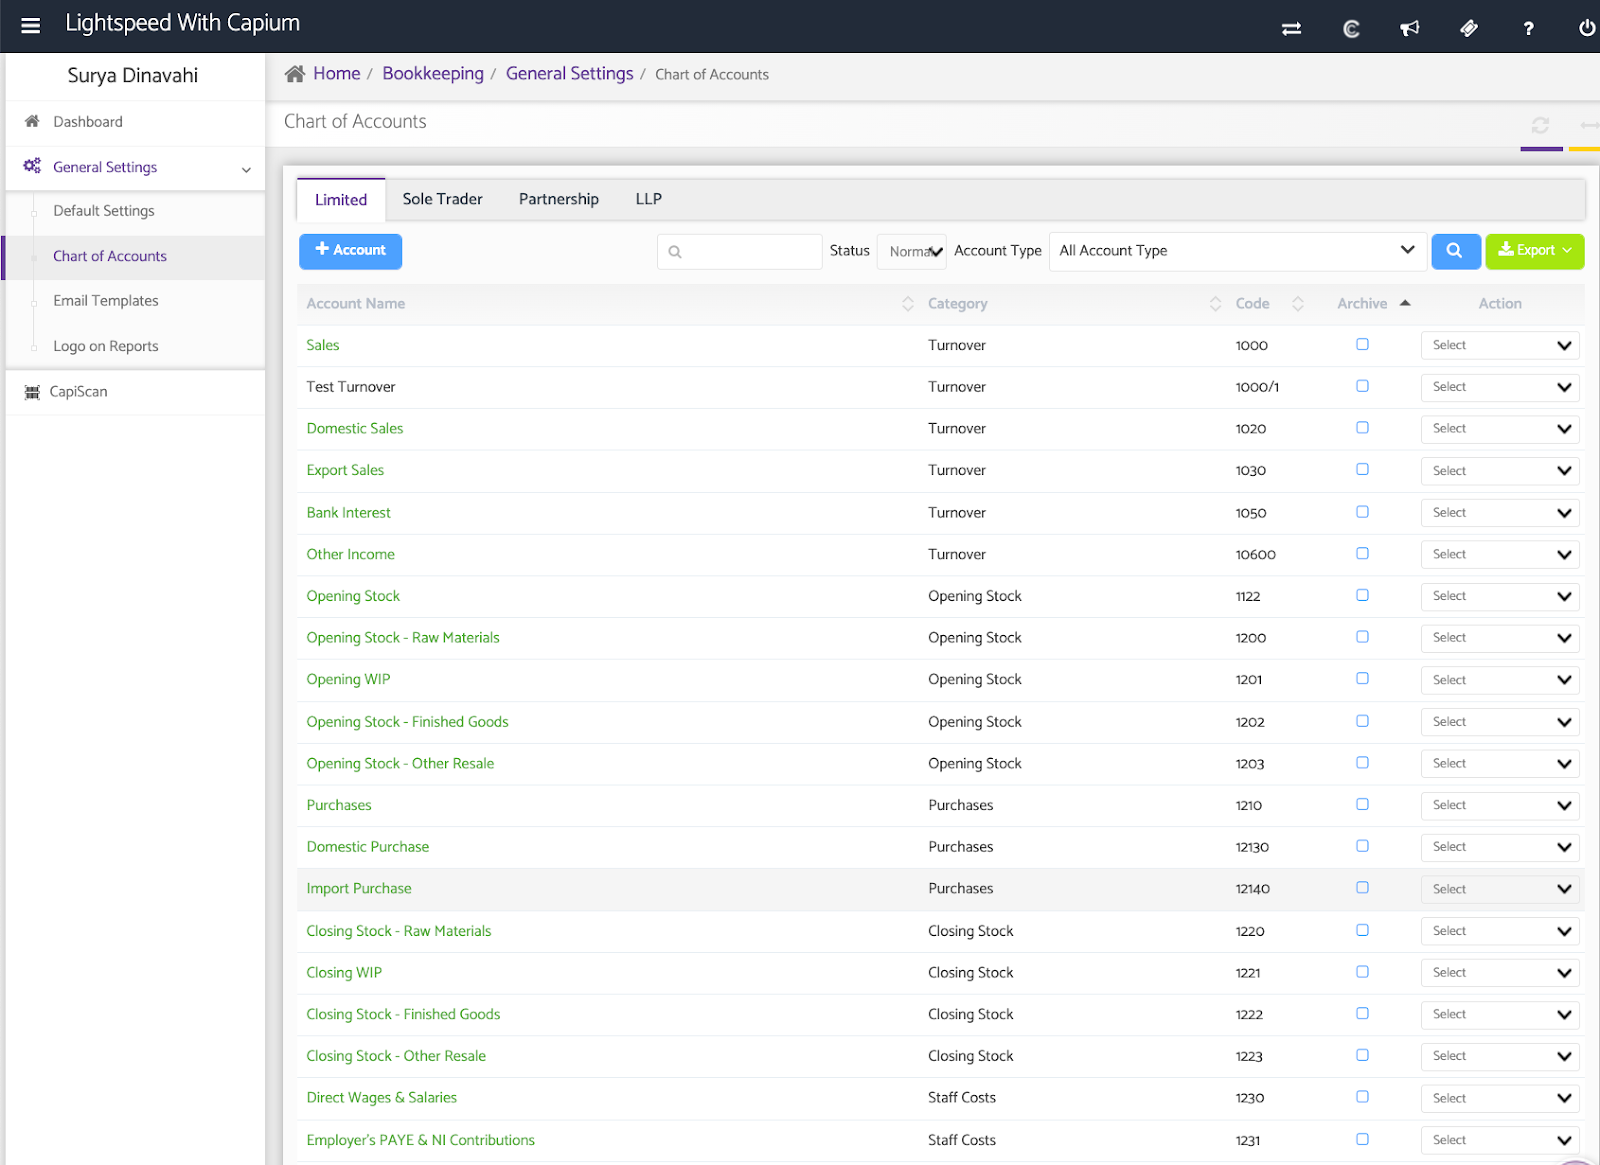Click the Capium C logo icon

pyautogui.click(x=1351, y=28)
